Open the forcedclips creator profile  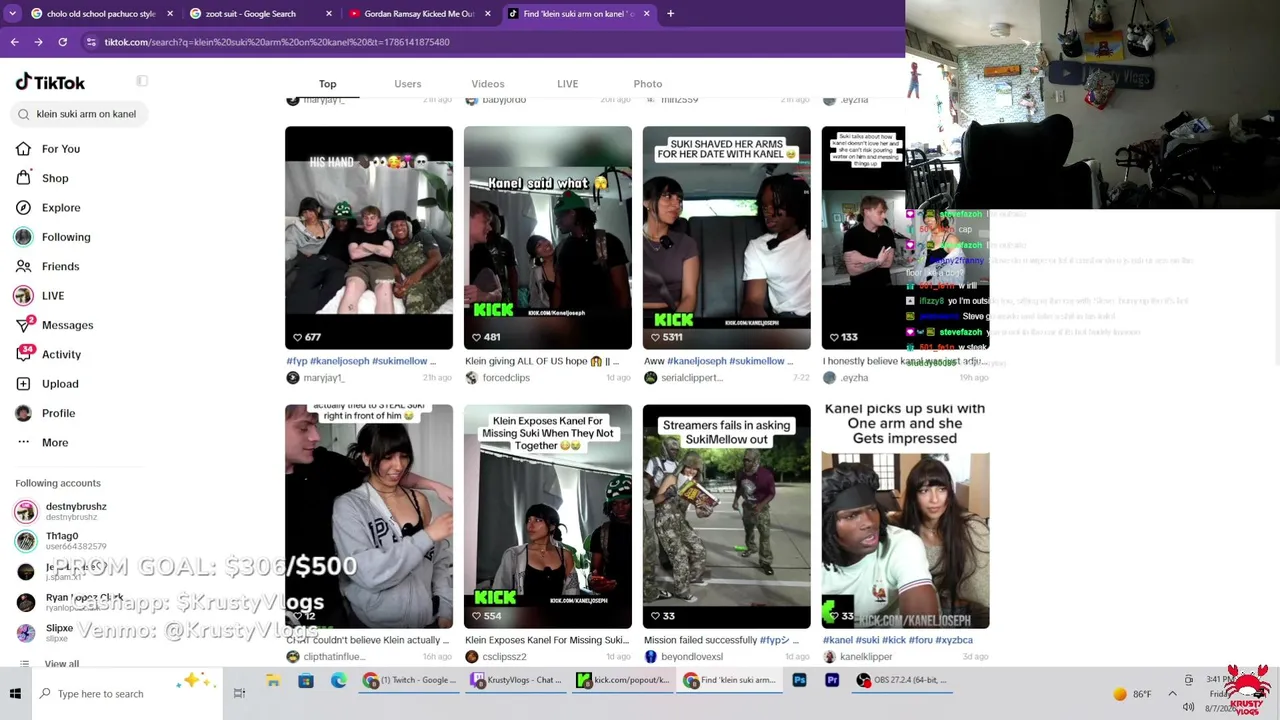[x=506, y=378]
